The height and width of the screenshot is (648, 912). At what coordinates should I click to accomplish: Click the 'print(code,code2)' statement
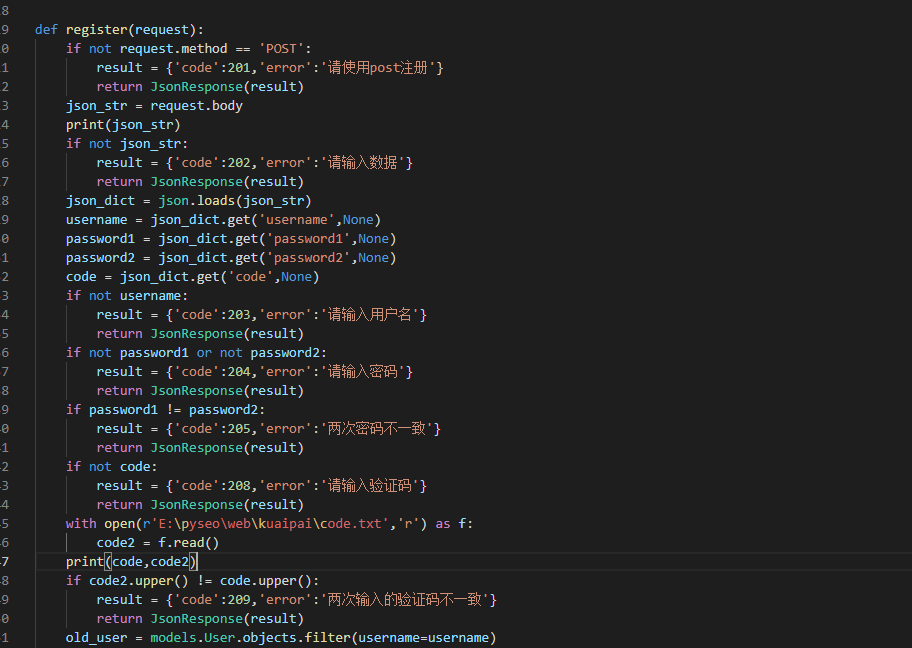click(x=131, y=562)
